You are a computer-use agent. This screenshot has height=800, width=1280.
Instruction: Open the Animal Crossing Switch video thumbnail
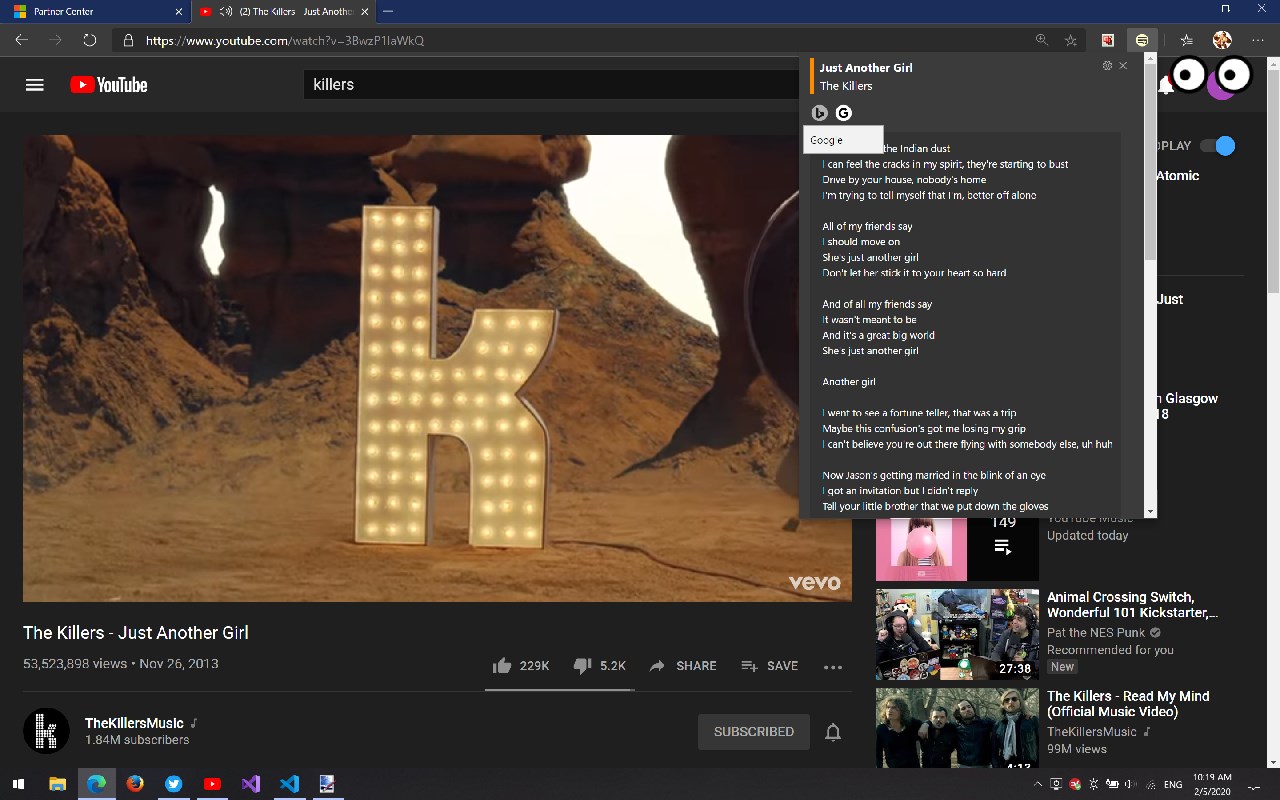pos(957,635)
